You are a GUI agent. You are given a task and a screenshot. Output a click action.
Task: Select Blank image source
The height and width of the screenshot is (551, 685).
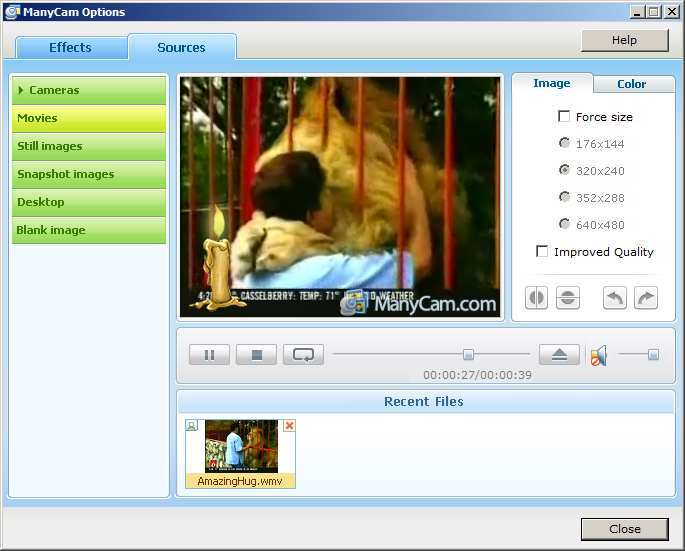[x=89, y=230]
